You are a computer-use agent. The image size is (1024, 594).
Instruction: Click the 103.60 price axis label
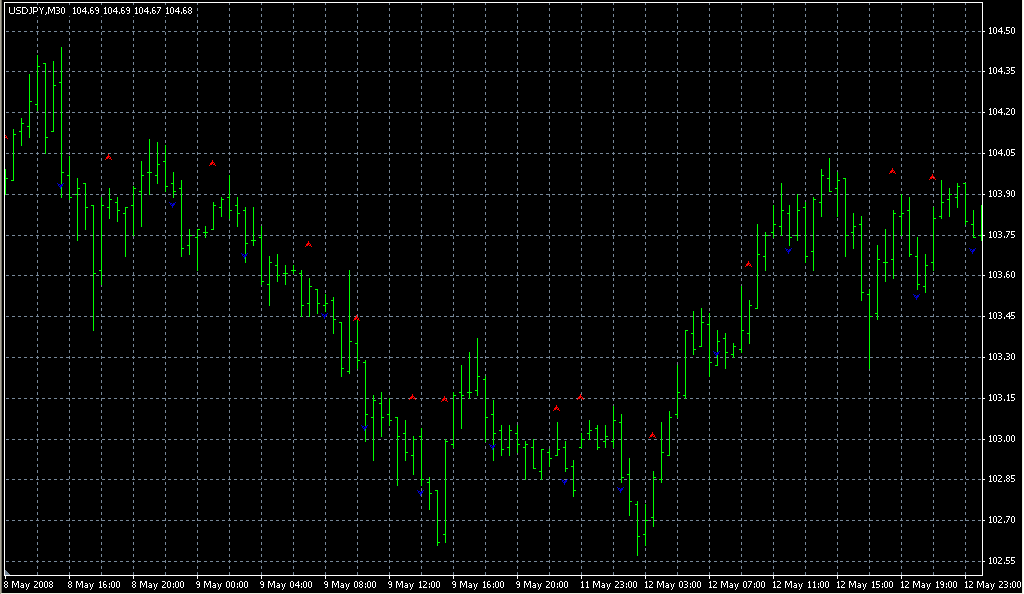[x=1001, y=275]
